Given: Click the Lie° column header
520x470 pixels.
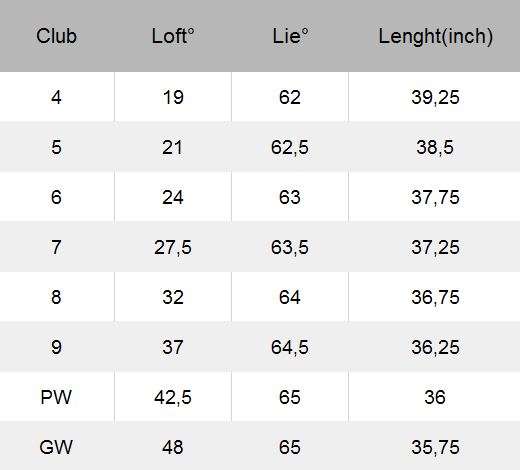Looking at the screenshot, I should (290, 36).
